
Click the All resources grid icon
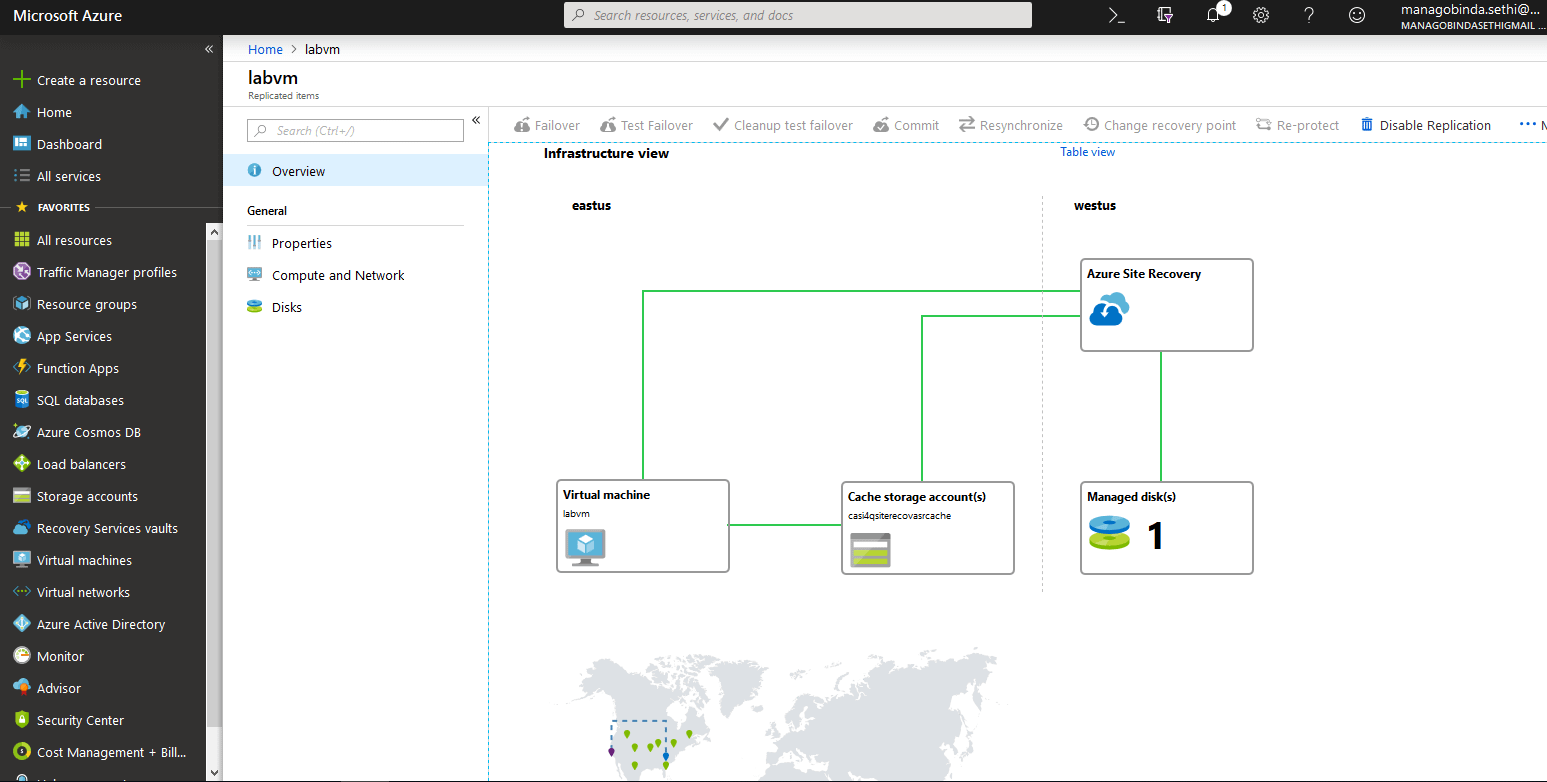(21, 240)
